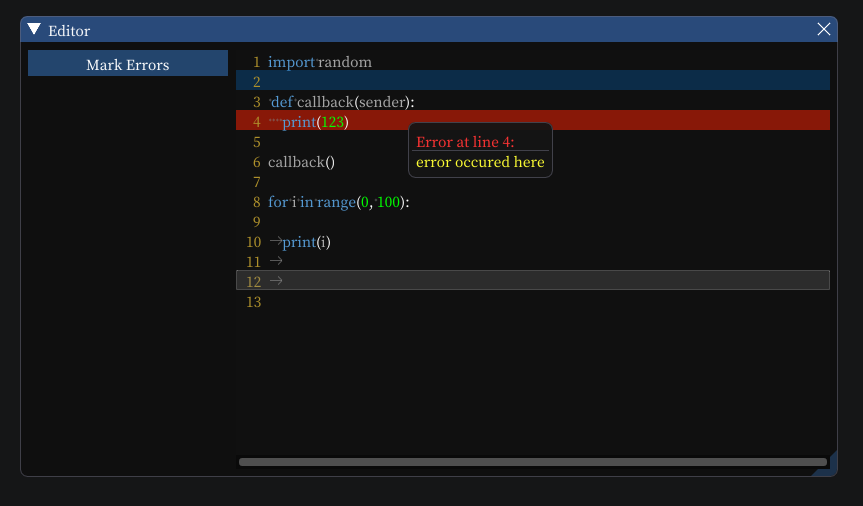863x506 pixels.
Task: Click line number 7
Action: [x=256, y=182]
